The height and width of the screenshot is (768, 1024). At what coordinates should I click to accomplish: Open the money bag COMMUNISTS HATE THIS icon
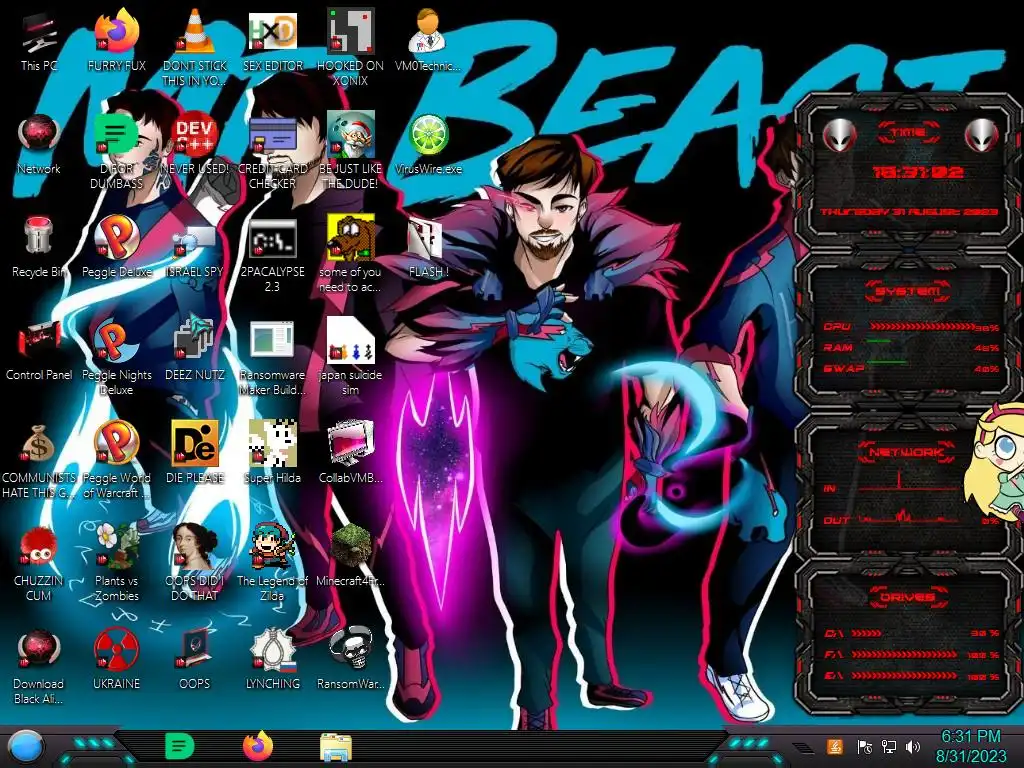39,460
